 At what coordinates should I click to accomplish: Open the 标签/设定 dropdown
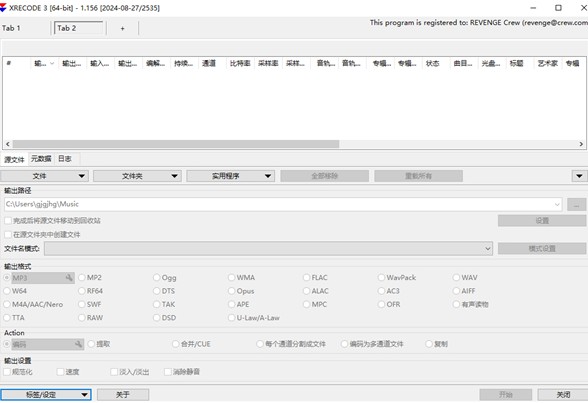(46, 395)
